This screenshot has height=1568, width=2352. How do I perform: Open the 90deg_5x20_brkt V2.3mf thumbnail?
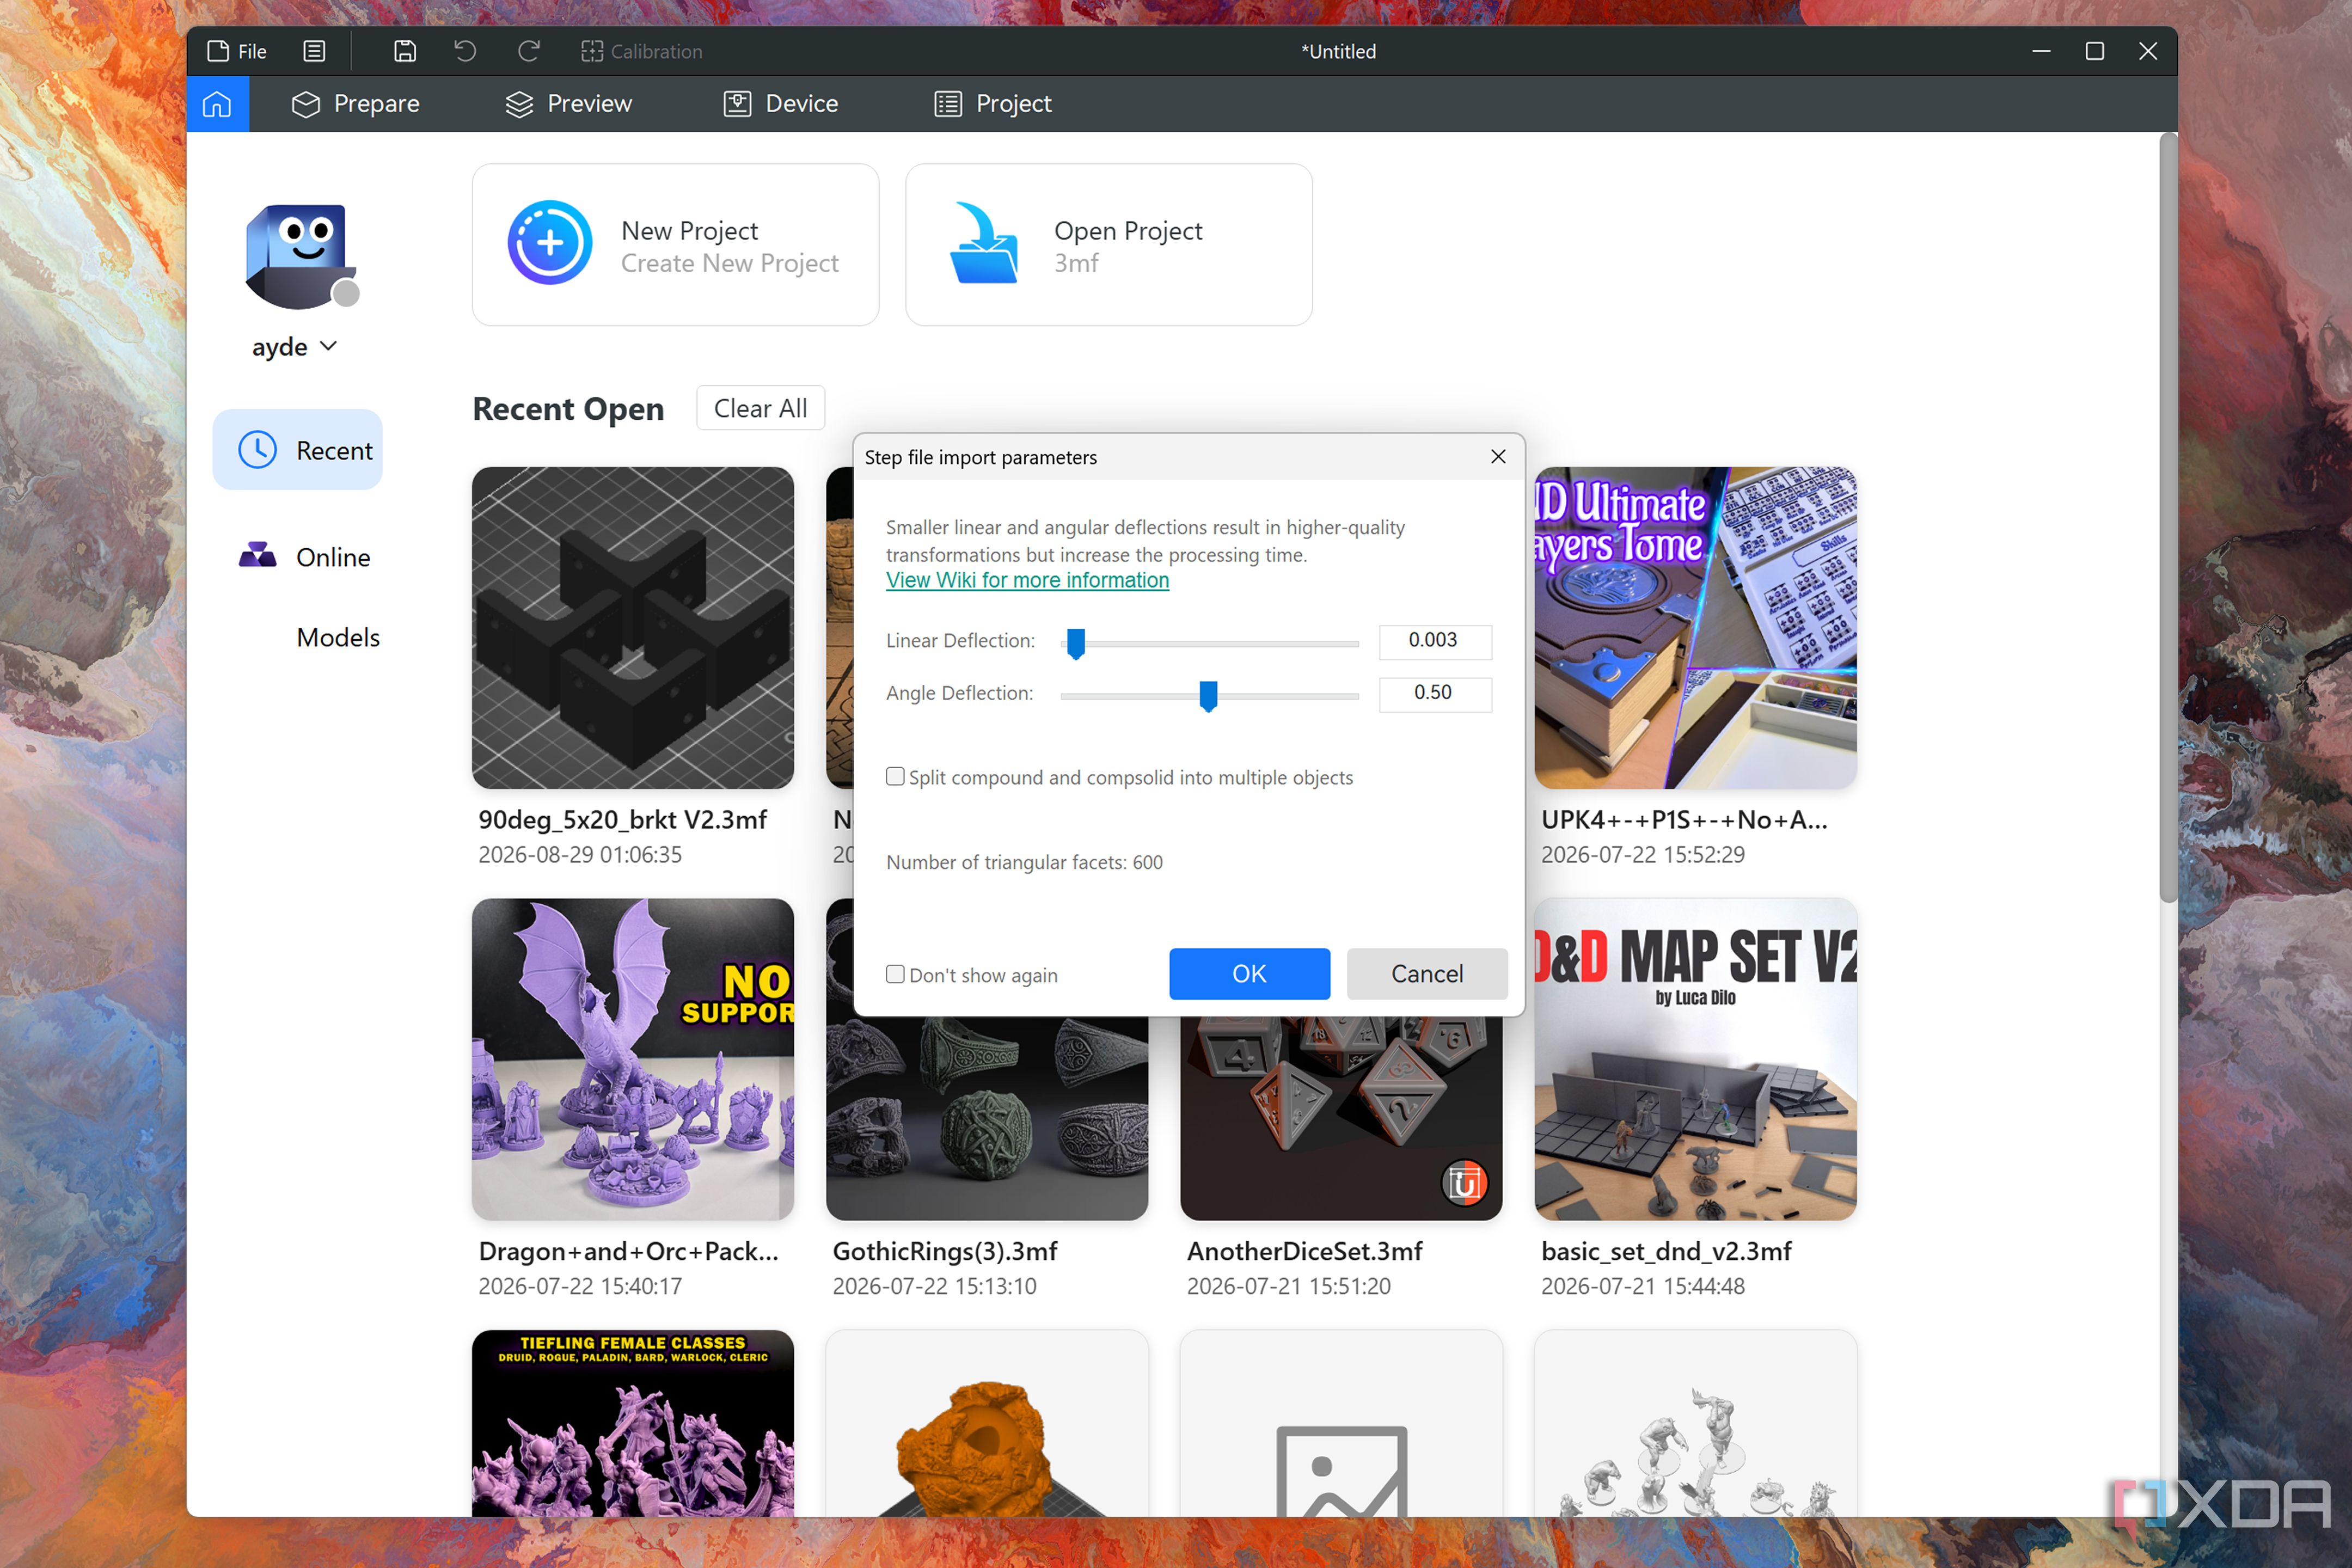pos(633,628)
